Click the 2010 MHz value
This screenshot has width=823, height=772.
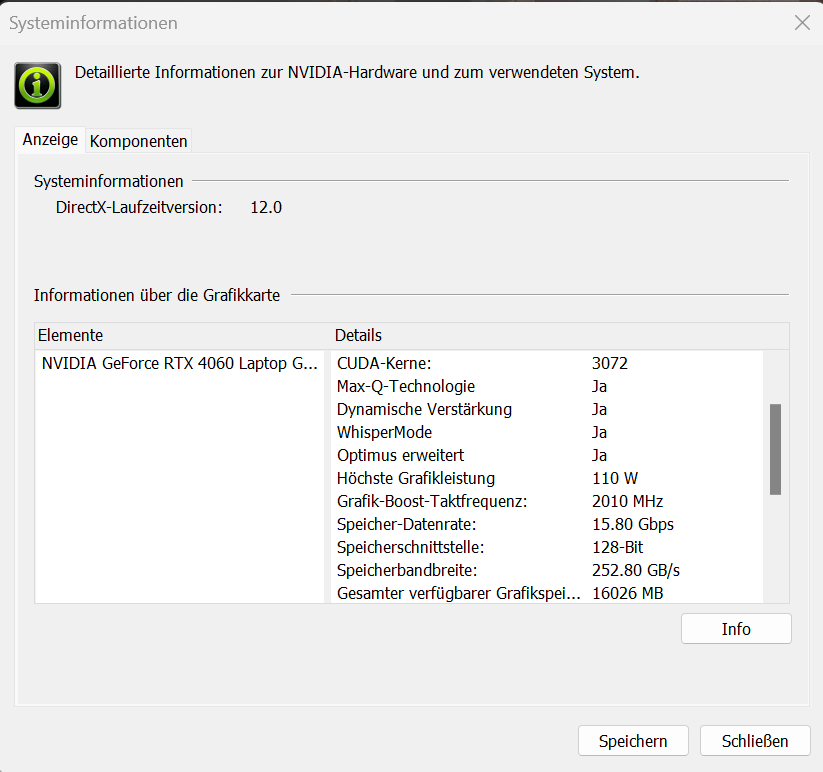tap(627, 502)
